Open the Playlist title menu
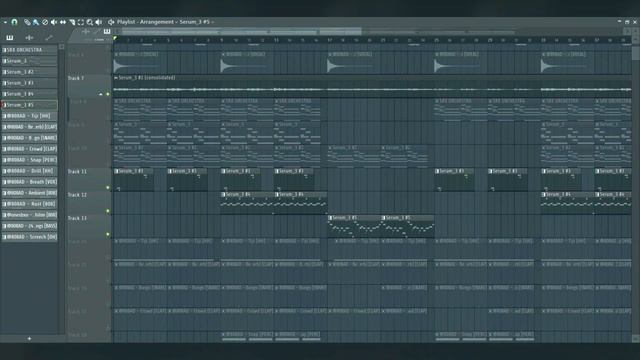This screenshot has height=360, width=640. tap(126, 22)
